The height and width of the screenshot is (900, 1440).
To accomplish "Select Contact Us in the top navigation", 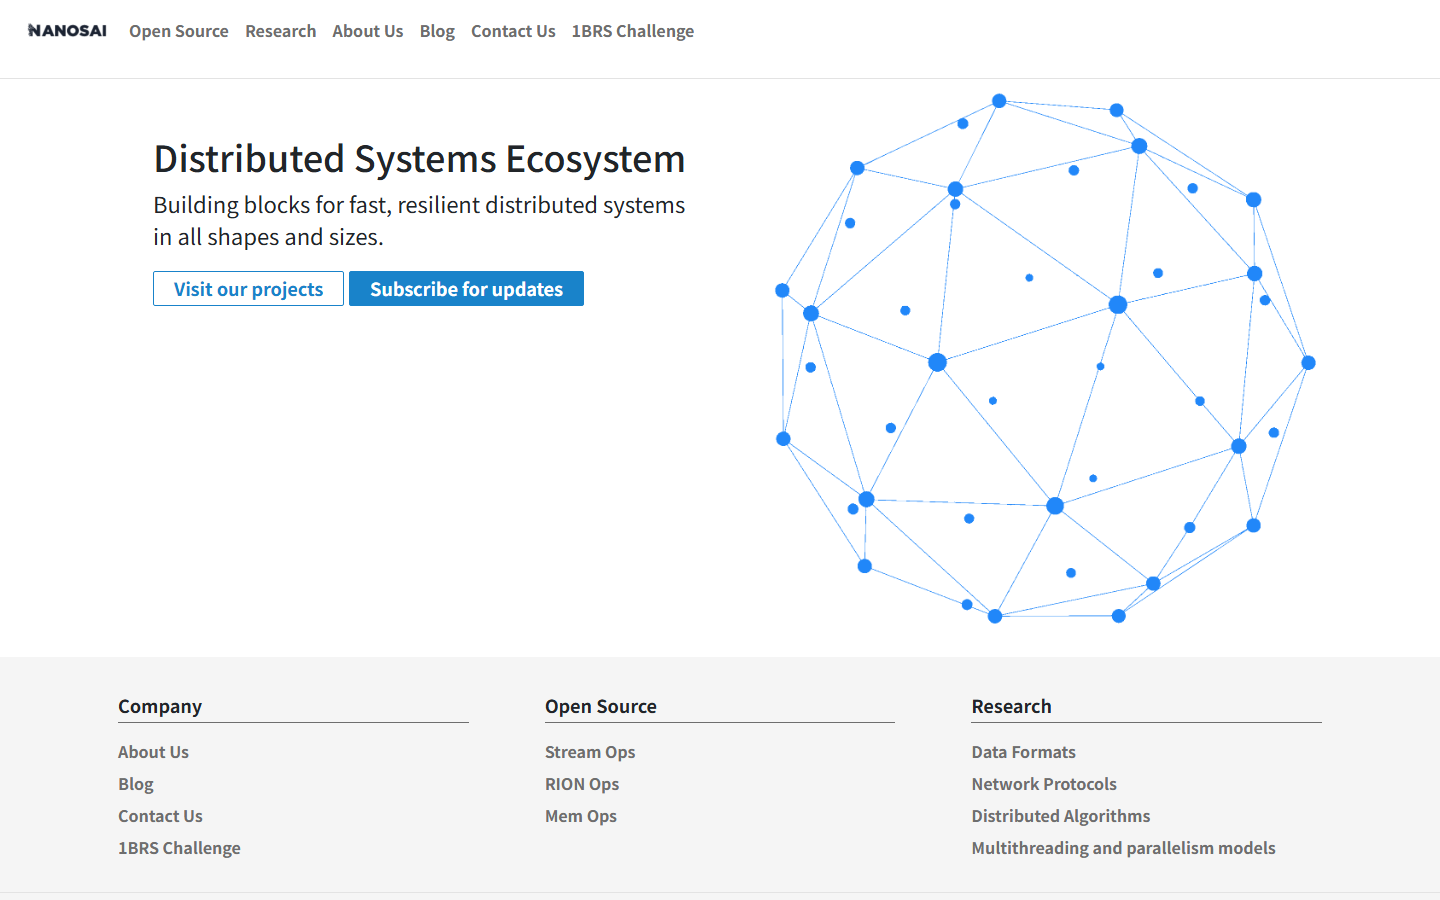I will (x=513, y=31).
